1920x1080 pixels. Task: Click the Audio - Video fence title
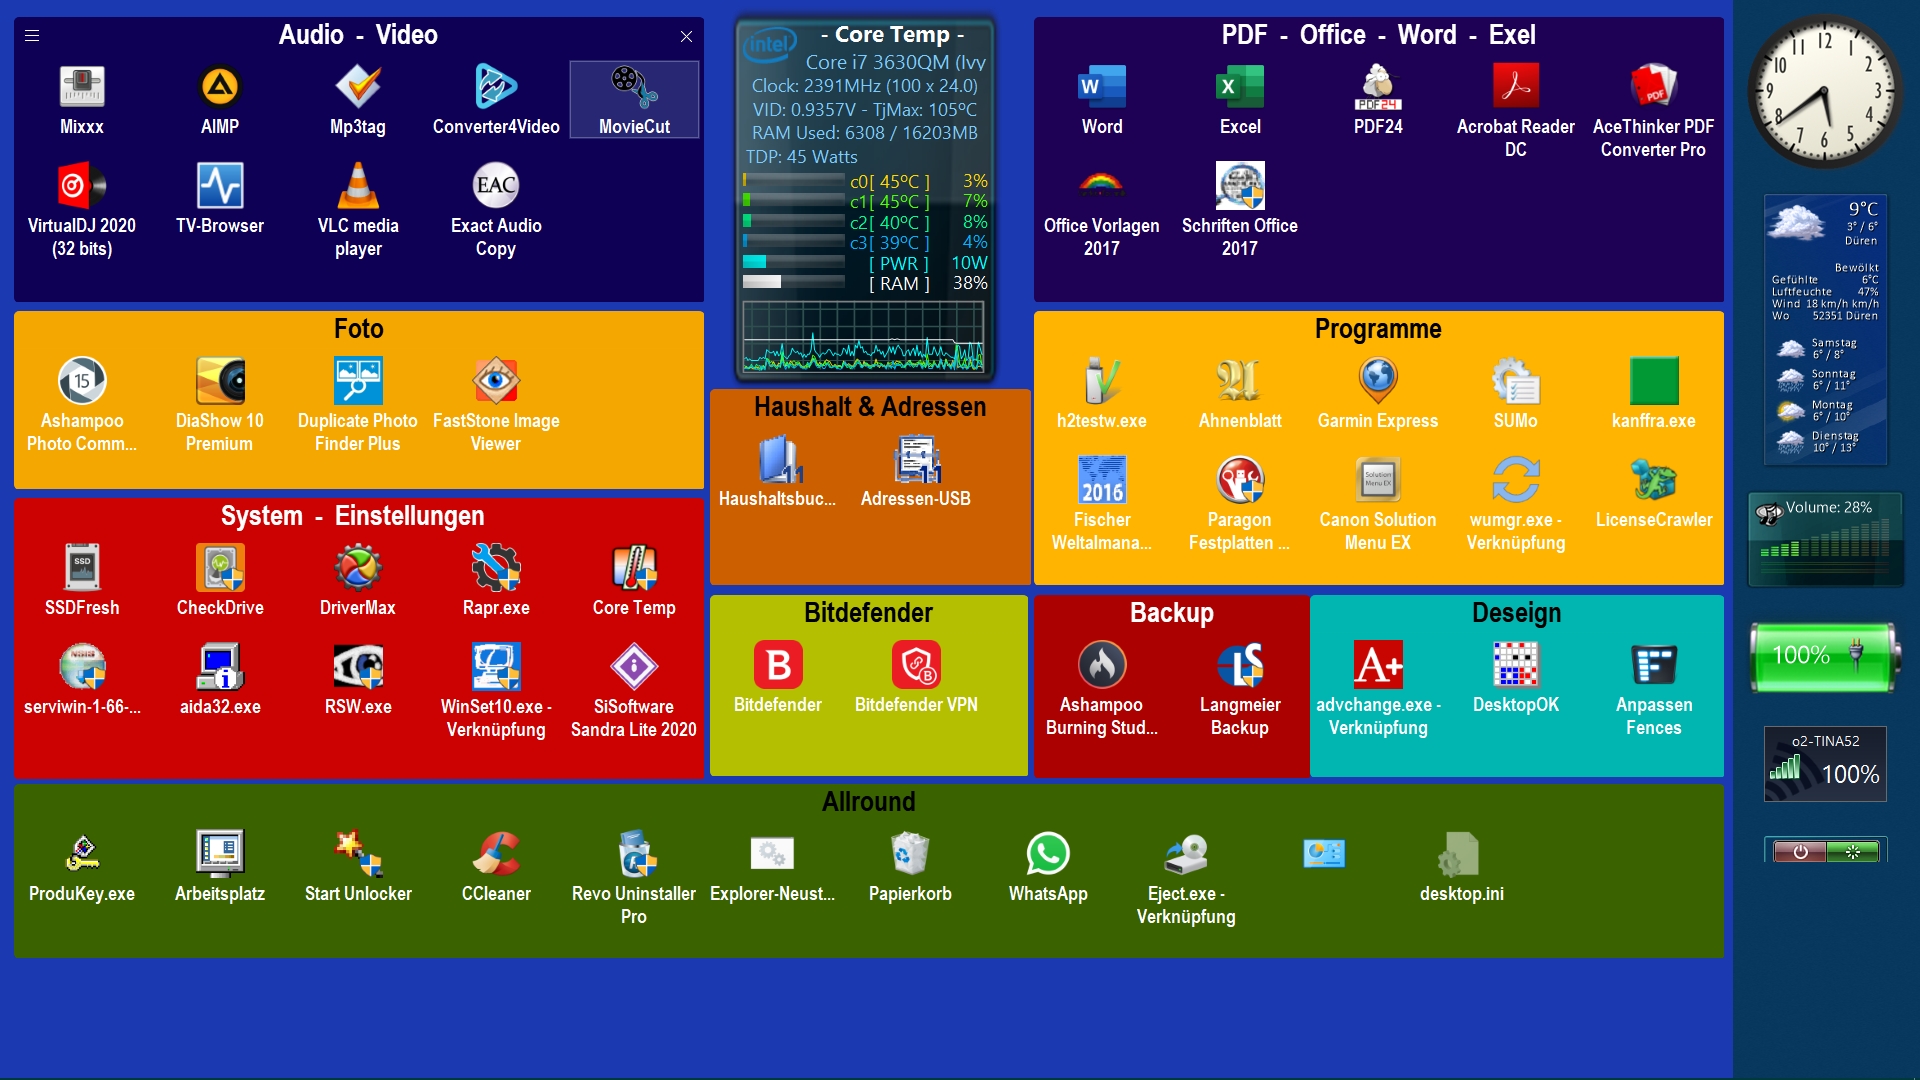(358, 35)
